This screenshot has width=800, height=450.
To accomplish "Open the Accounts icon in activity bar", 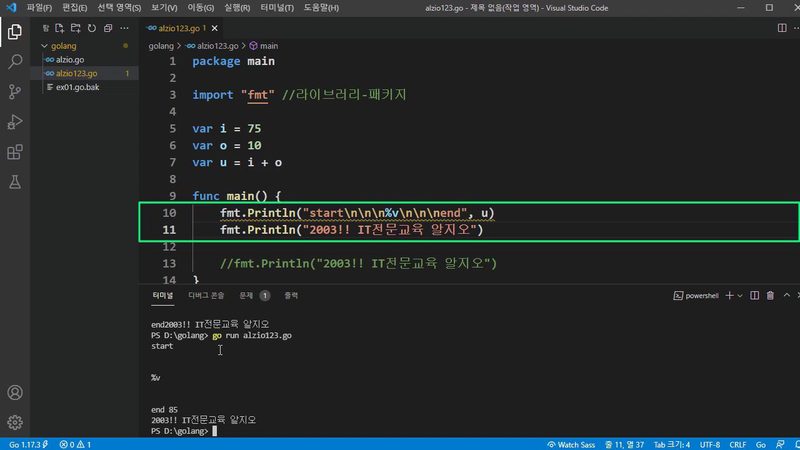I will pyautogui.click(x=15, y=392).
